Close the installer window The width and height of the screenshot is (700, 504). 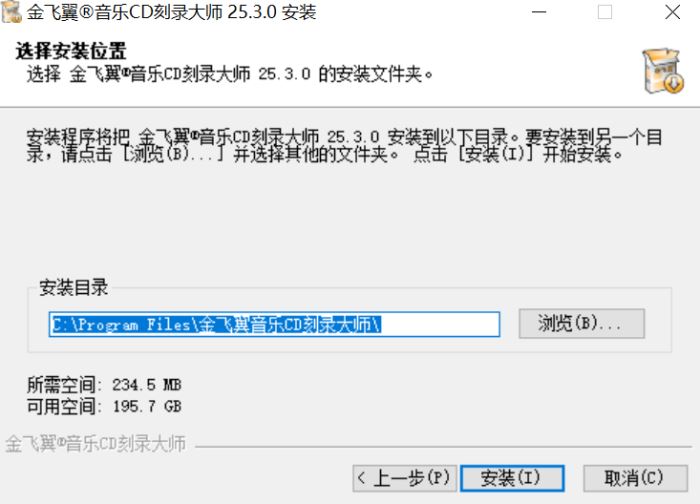672,12
